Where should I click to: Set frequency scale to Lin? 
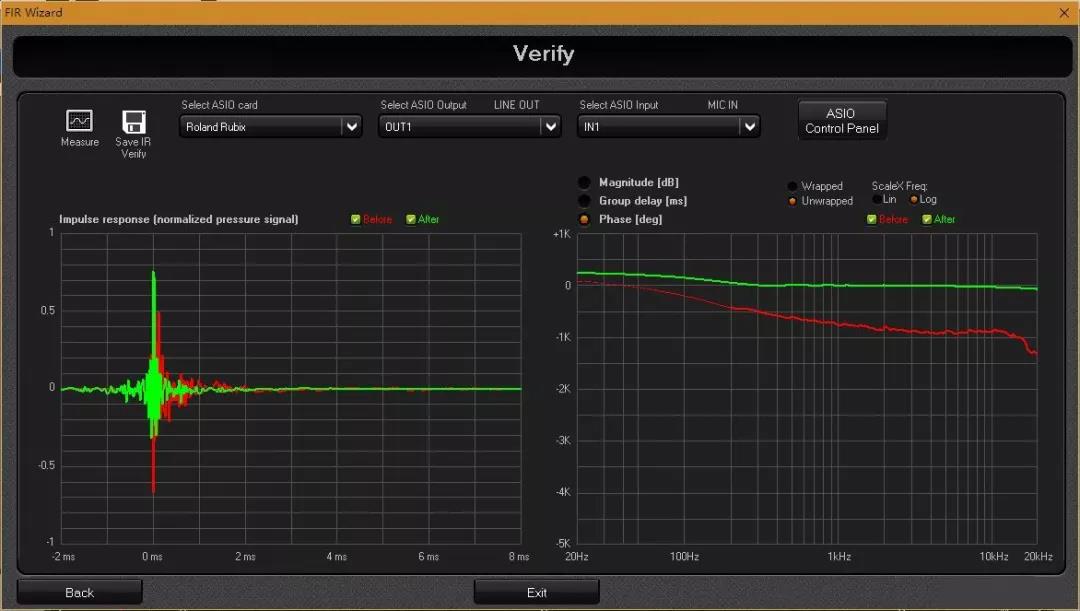877,199
